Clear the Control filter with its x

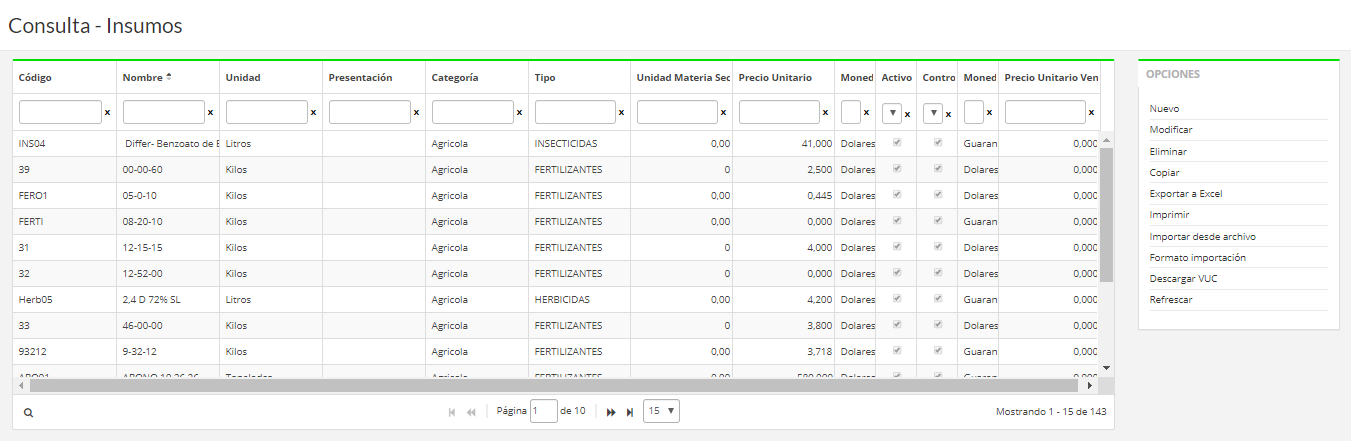pos(948,113)
